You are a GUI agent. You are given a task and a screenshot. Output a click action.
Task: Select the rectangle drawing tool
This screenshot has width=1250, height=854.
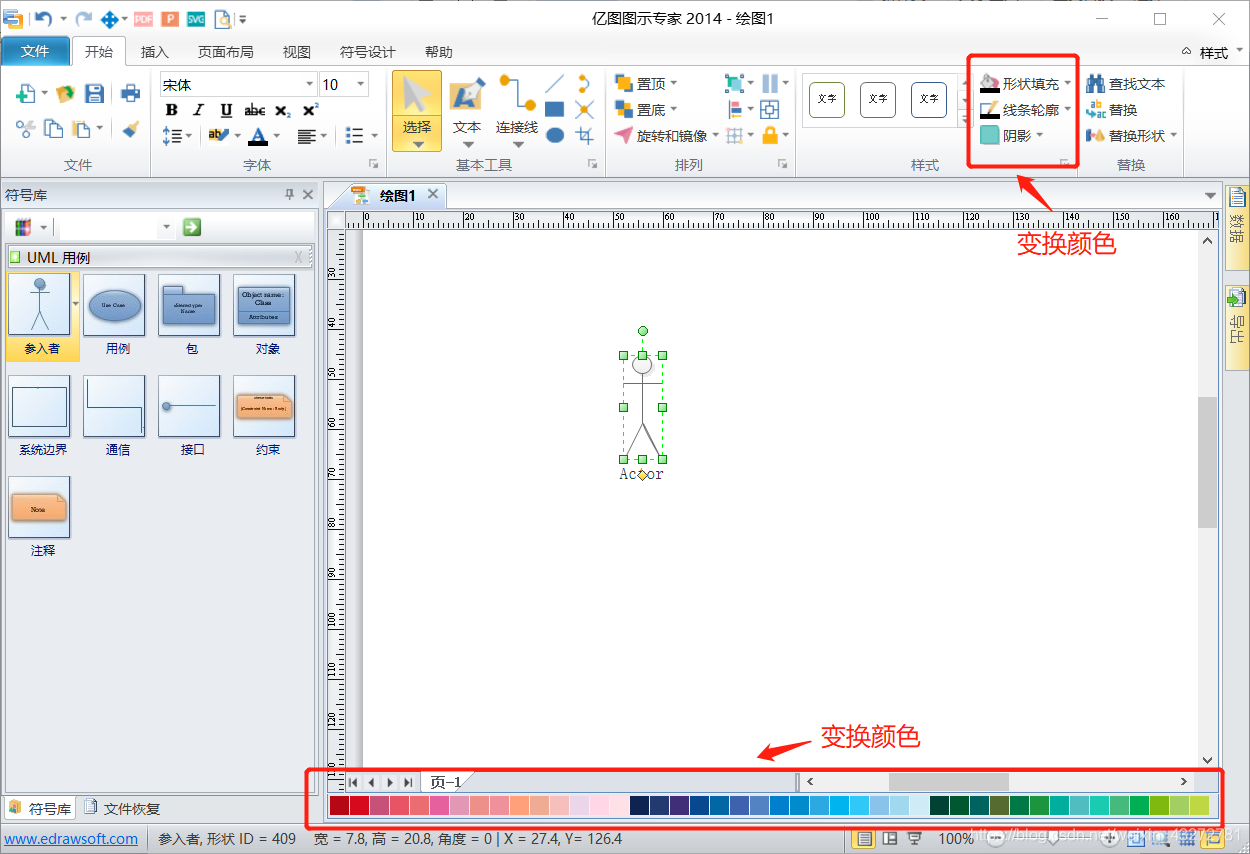tap(555, 109)
